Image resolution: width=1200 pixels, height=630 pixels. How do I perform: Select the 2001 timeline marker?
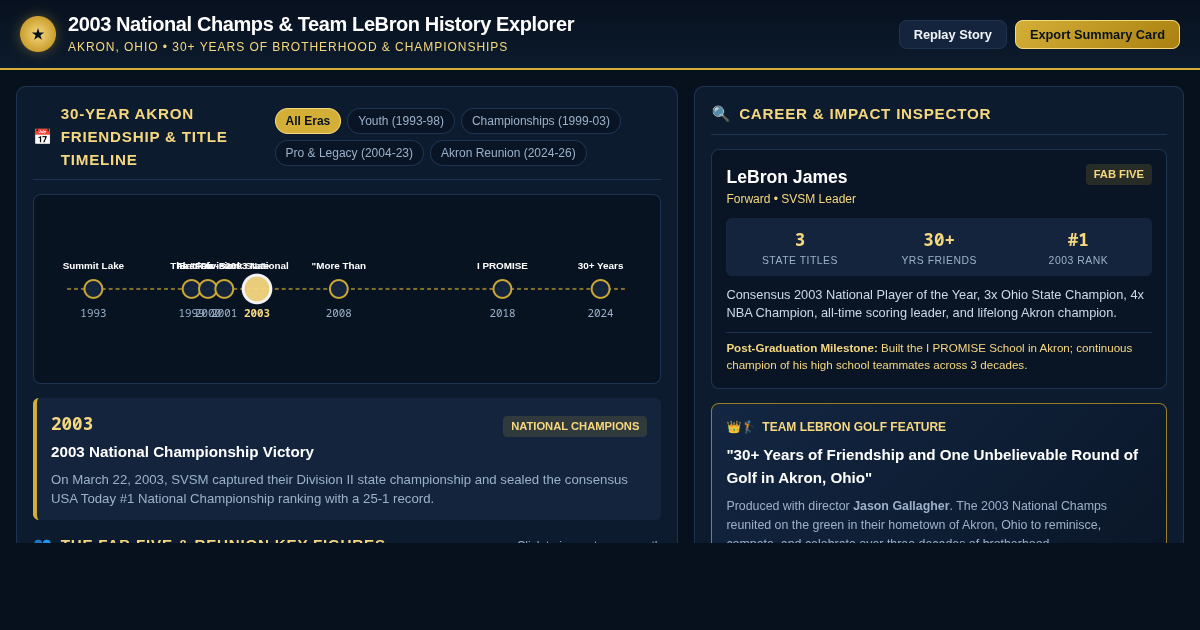pyautogui.click(x=224, y=289)
